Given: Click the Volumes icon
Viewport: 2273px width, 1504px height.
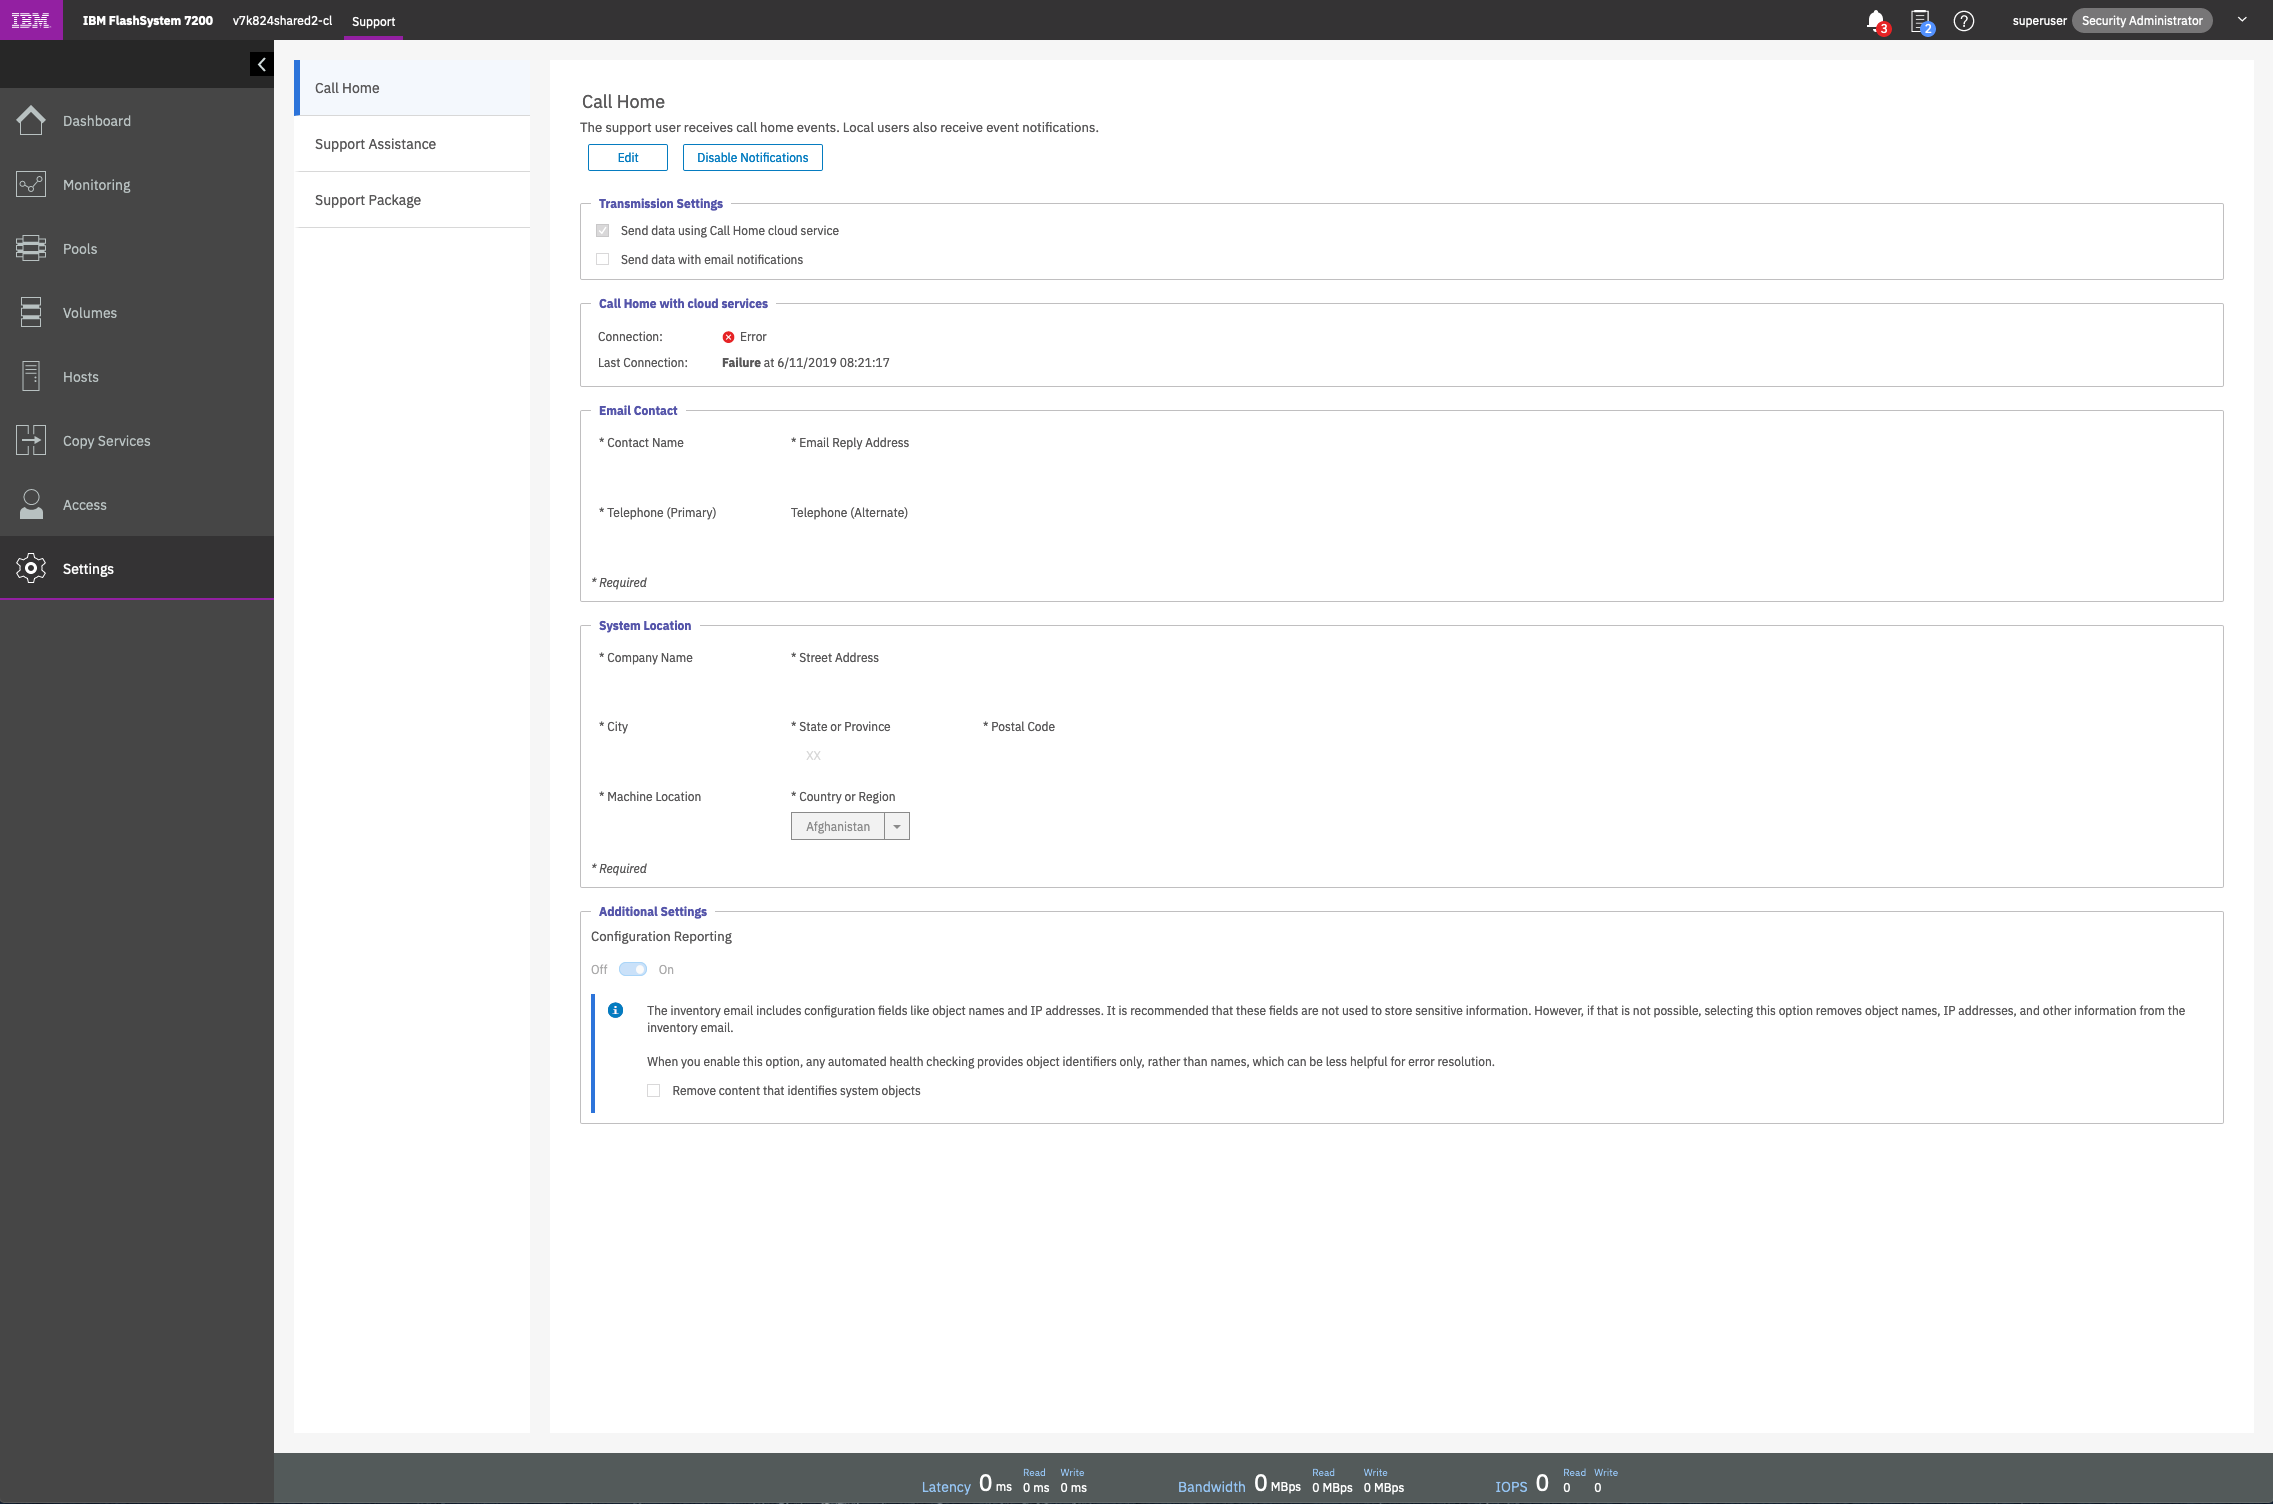Looking at the screenshot, I should [31, 312].
